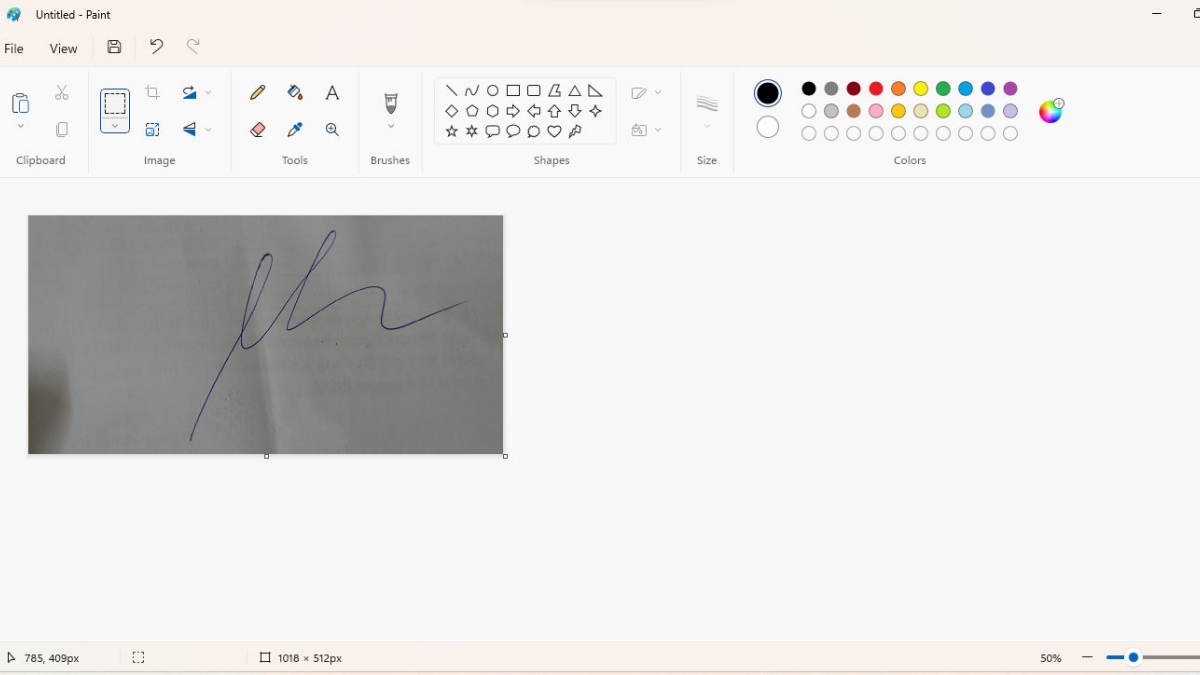Choose the Lightning bolt shape
The image size is (1200, 675).
coord(575,131)
